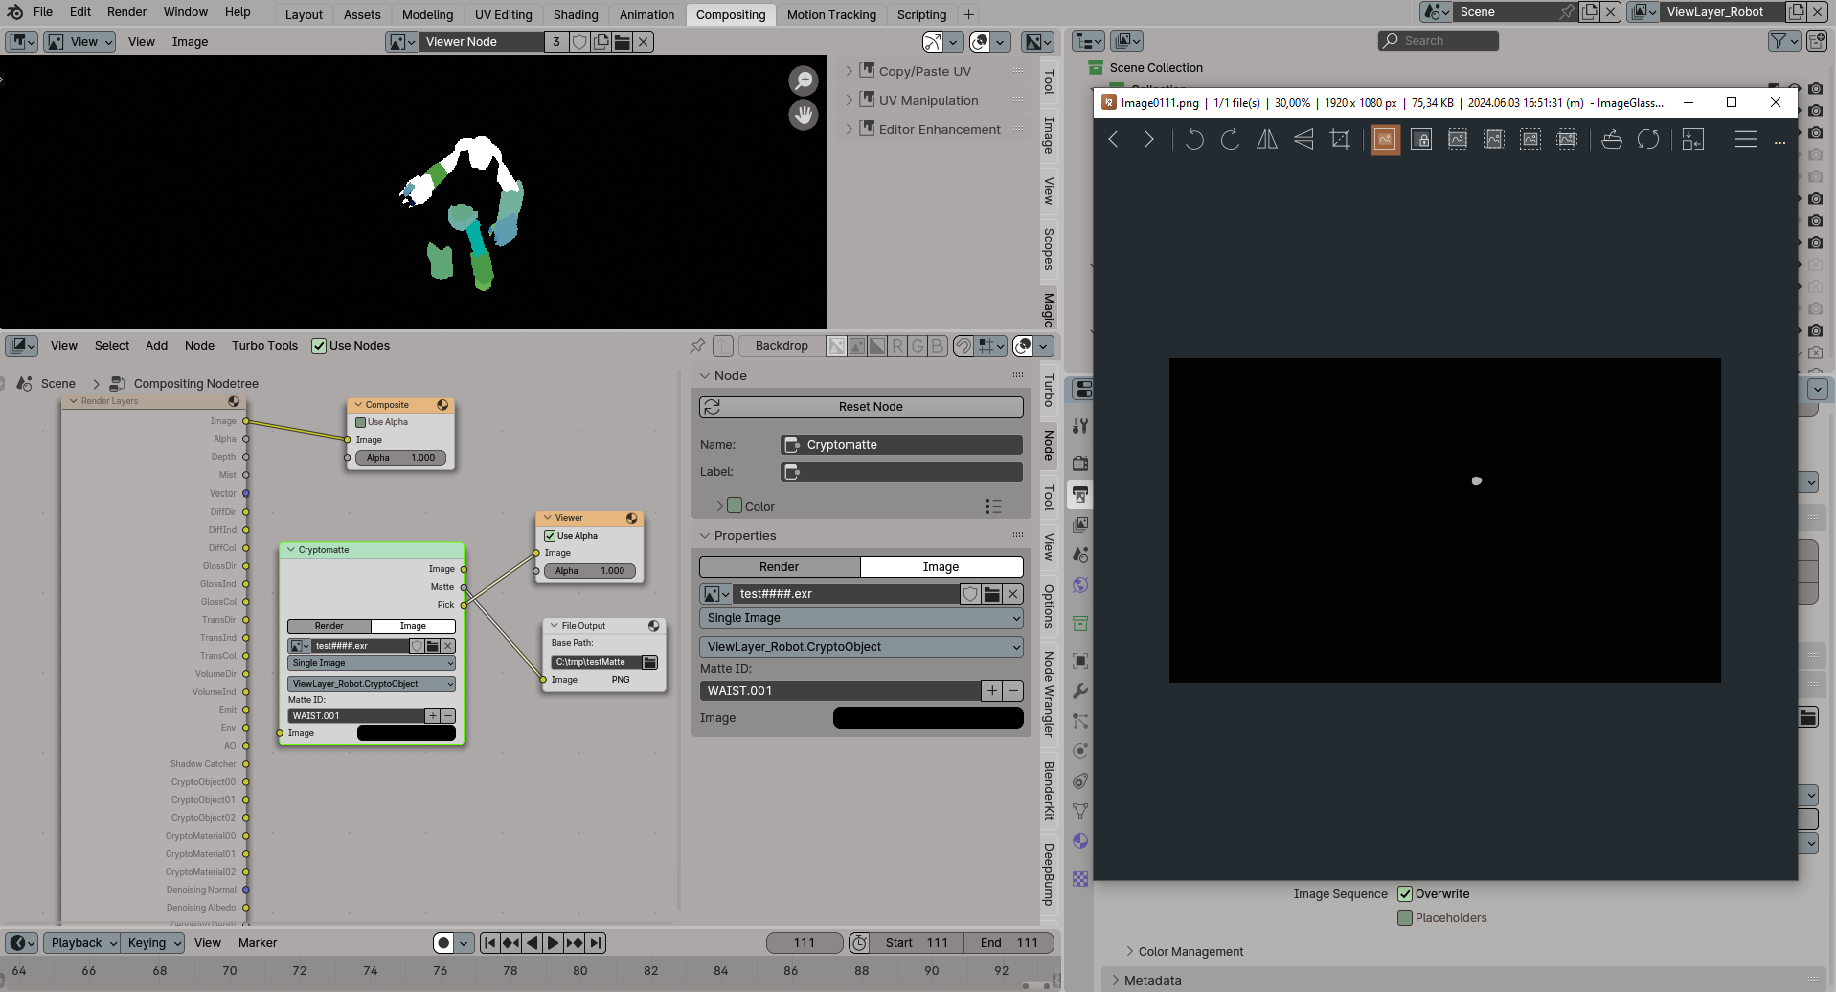Uncheck the Use Nodes checkbox

point(319,346)
